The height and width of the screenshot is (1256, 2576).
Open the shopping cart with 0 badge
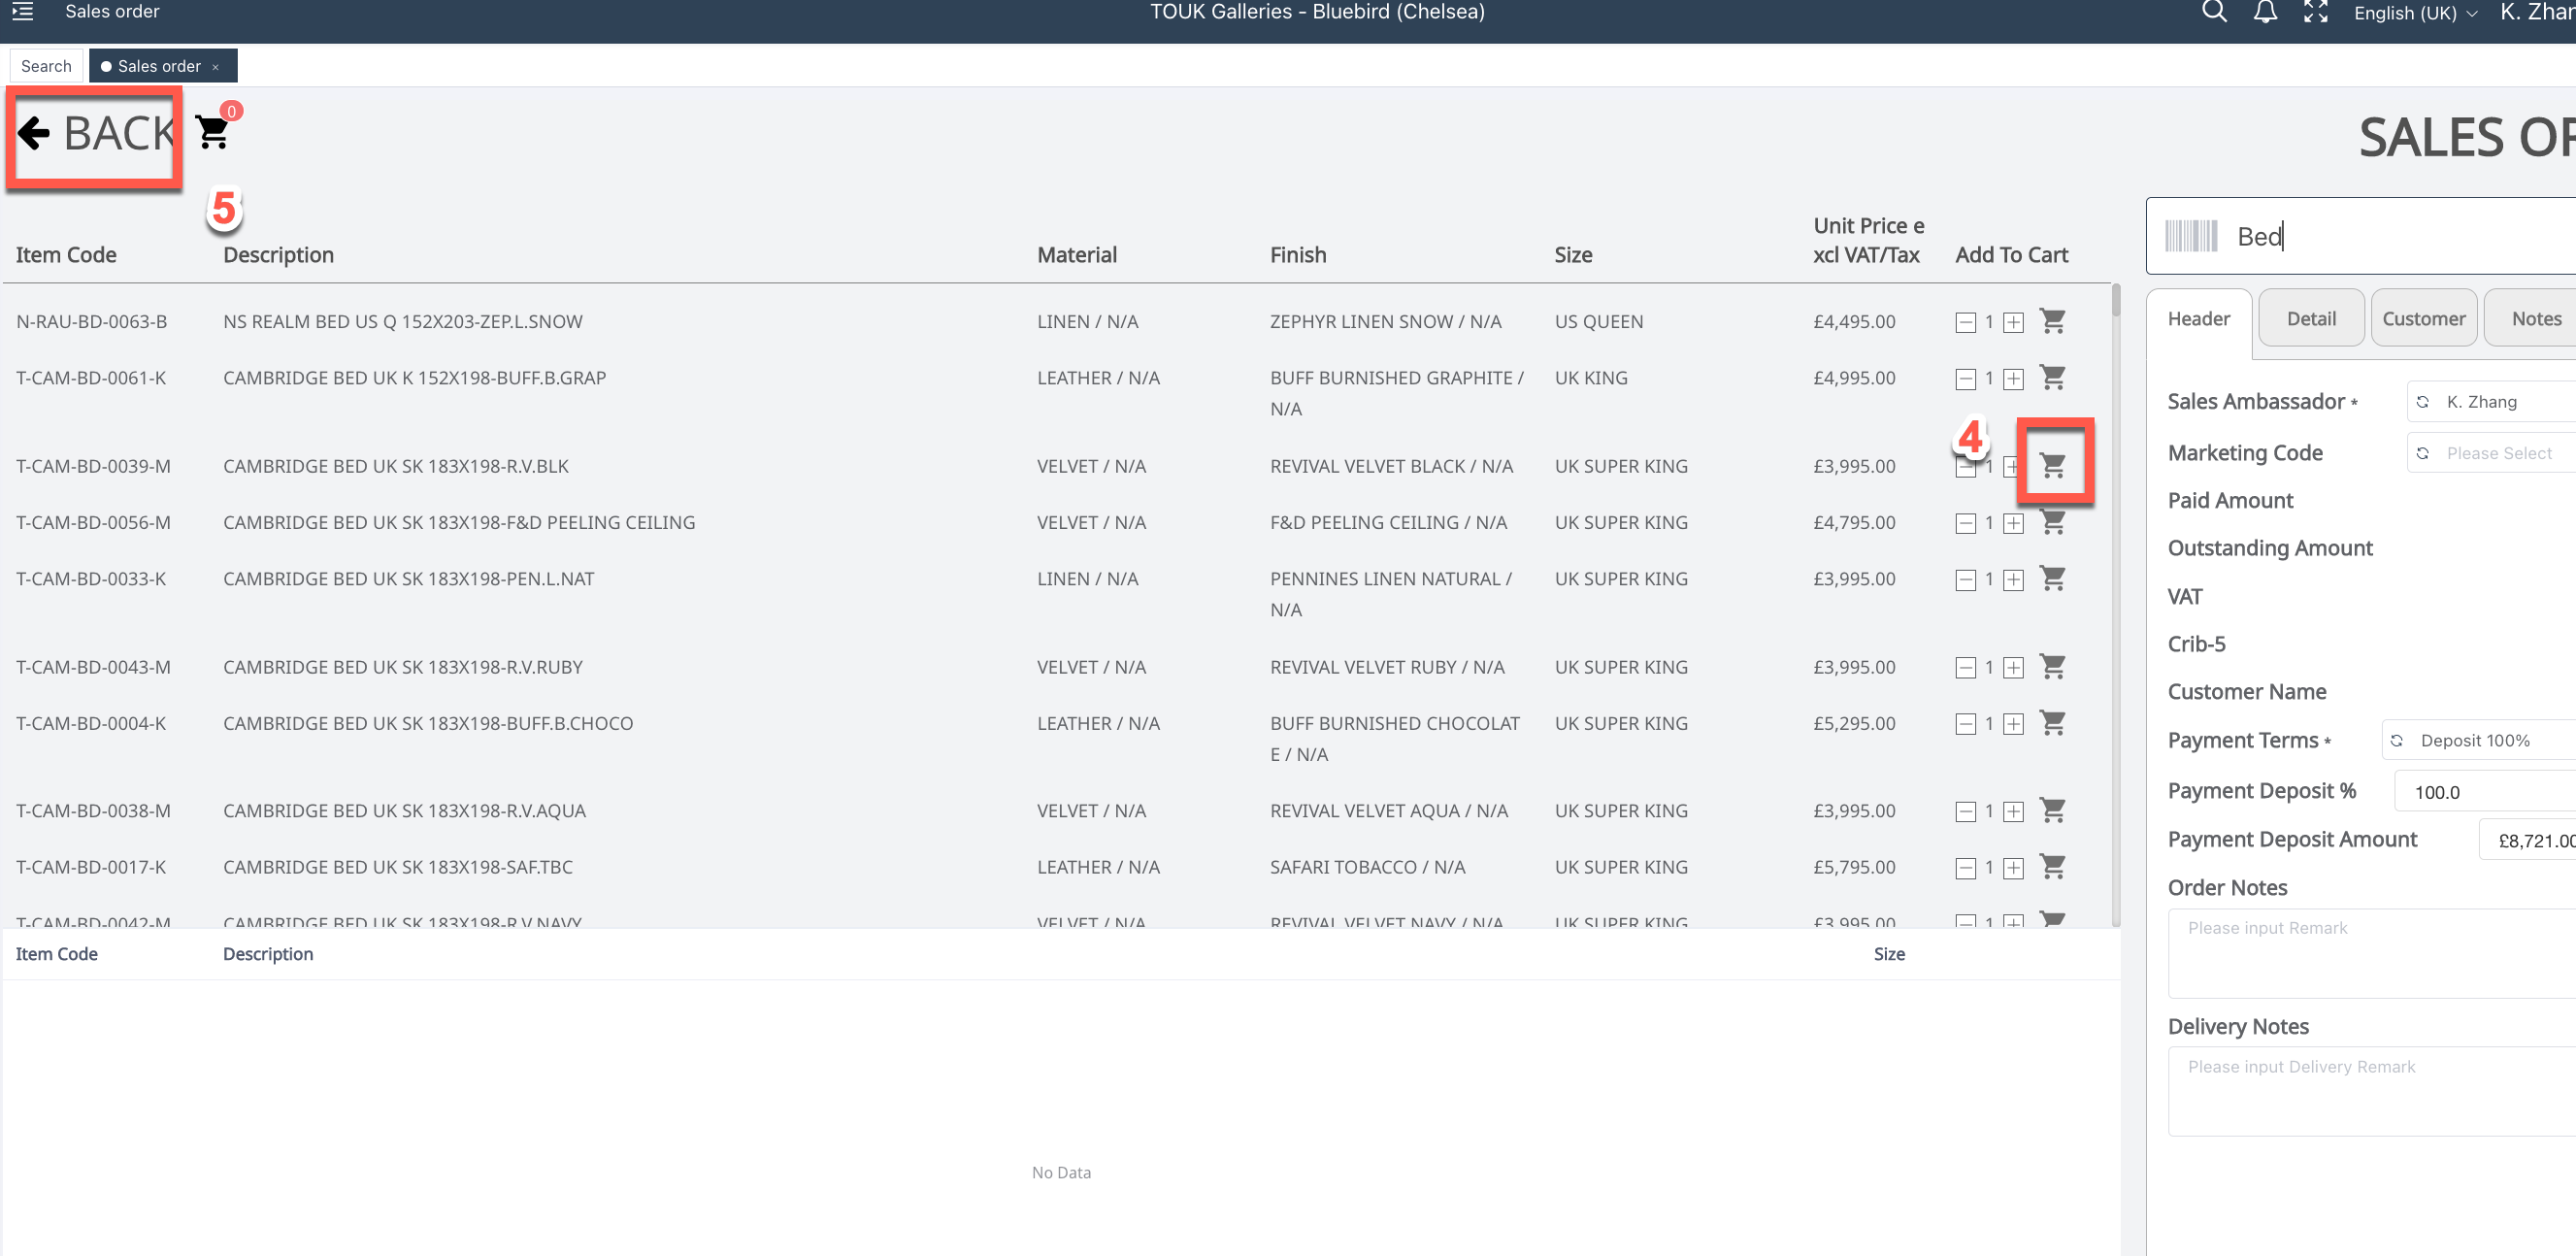213,132
